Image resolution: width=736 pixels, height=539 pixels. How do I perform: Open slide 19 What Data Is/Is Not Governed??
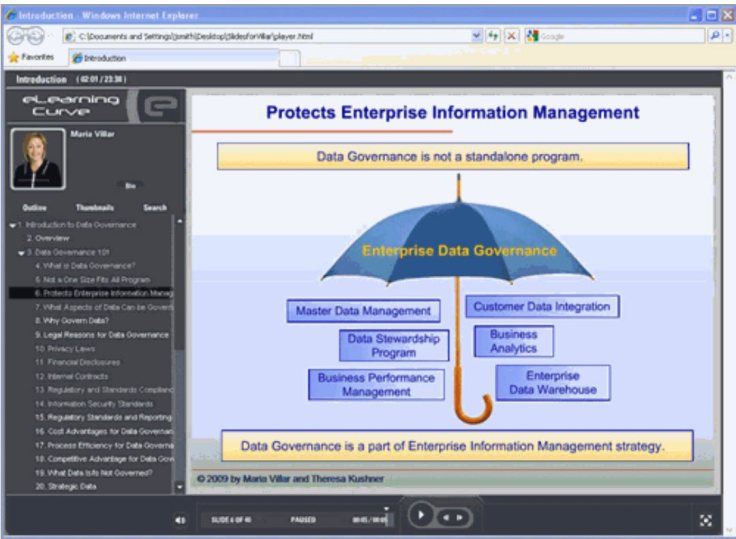(93, 473)
